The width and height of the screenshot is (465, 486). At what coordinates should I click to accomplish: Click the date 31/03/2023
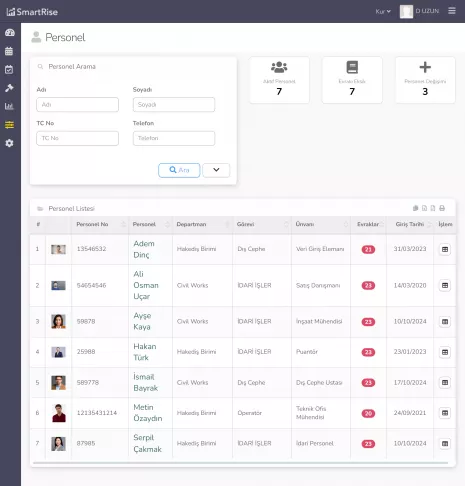click(410, 249)
